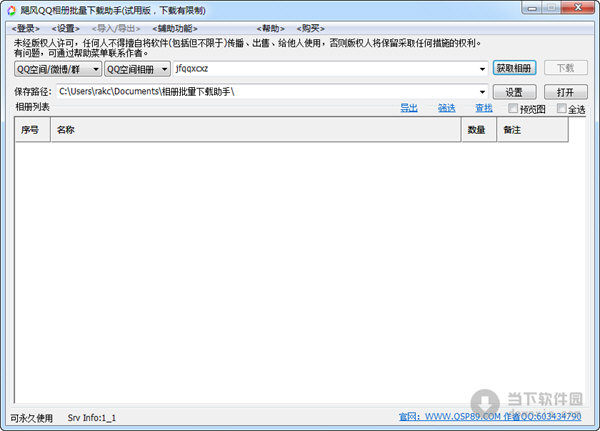Open the save path dropdown arrow
The width and height of the screenshot is (600, 431).
(x=482, y=92)
